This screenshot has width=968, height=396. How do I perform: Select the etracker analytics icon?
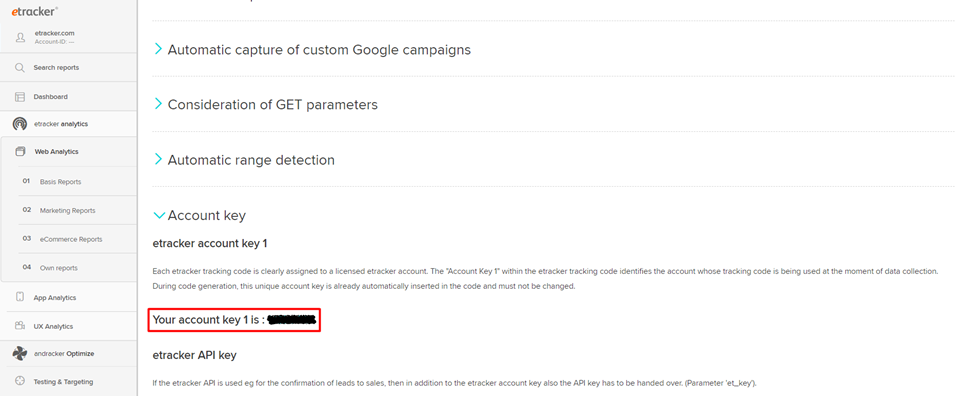[20, 124]
